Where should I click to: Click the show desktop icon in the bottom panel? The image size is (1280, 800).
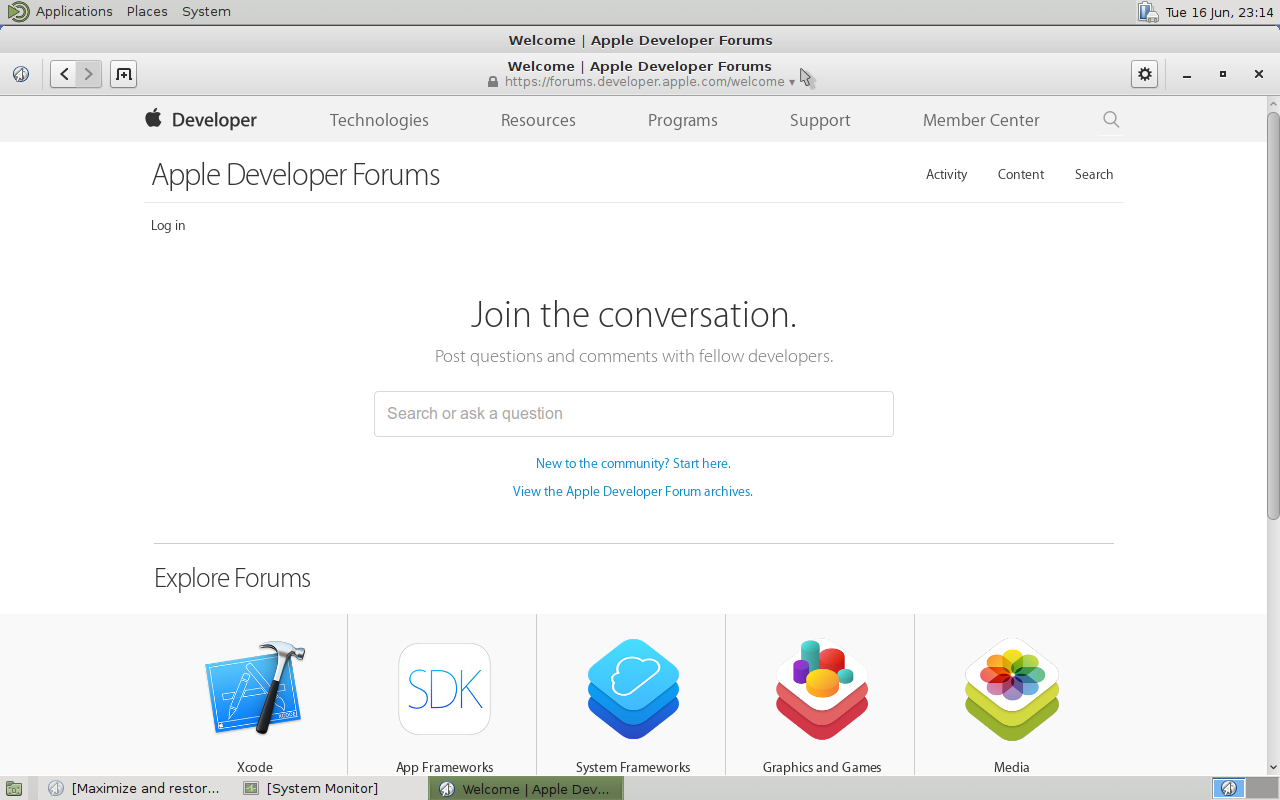(x=14, y=789)
